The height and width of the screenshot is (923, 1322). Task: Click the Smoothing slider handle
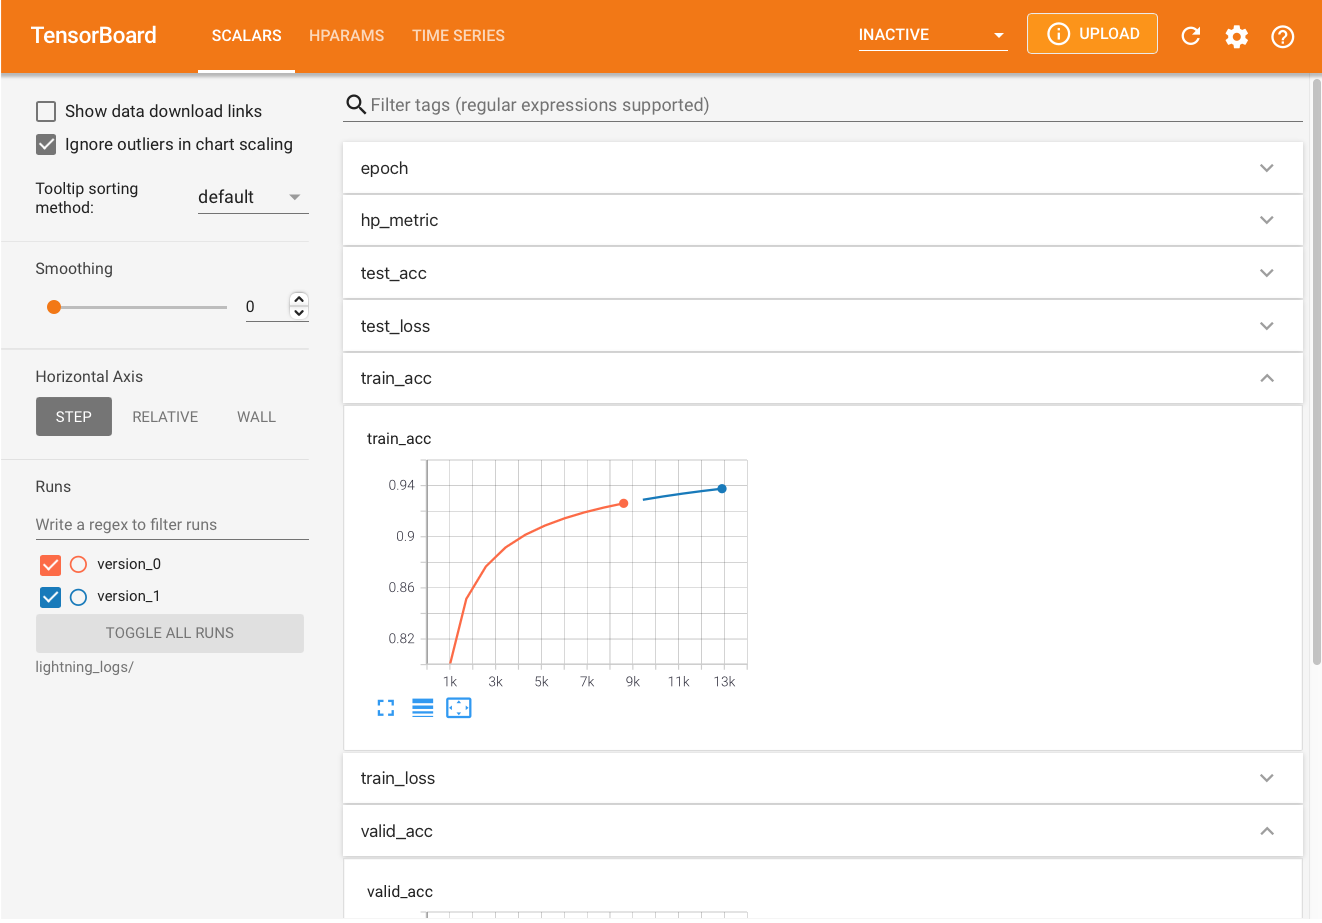tap(54, 307)
